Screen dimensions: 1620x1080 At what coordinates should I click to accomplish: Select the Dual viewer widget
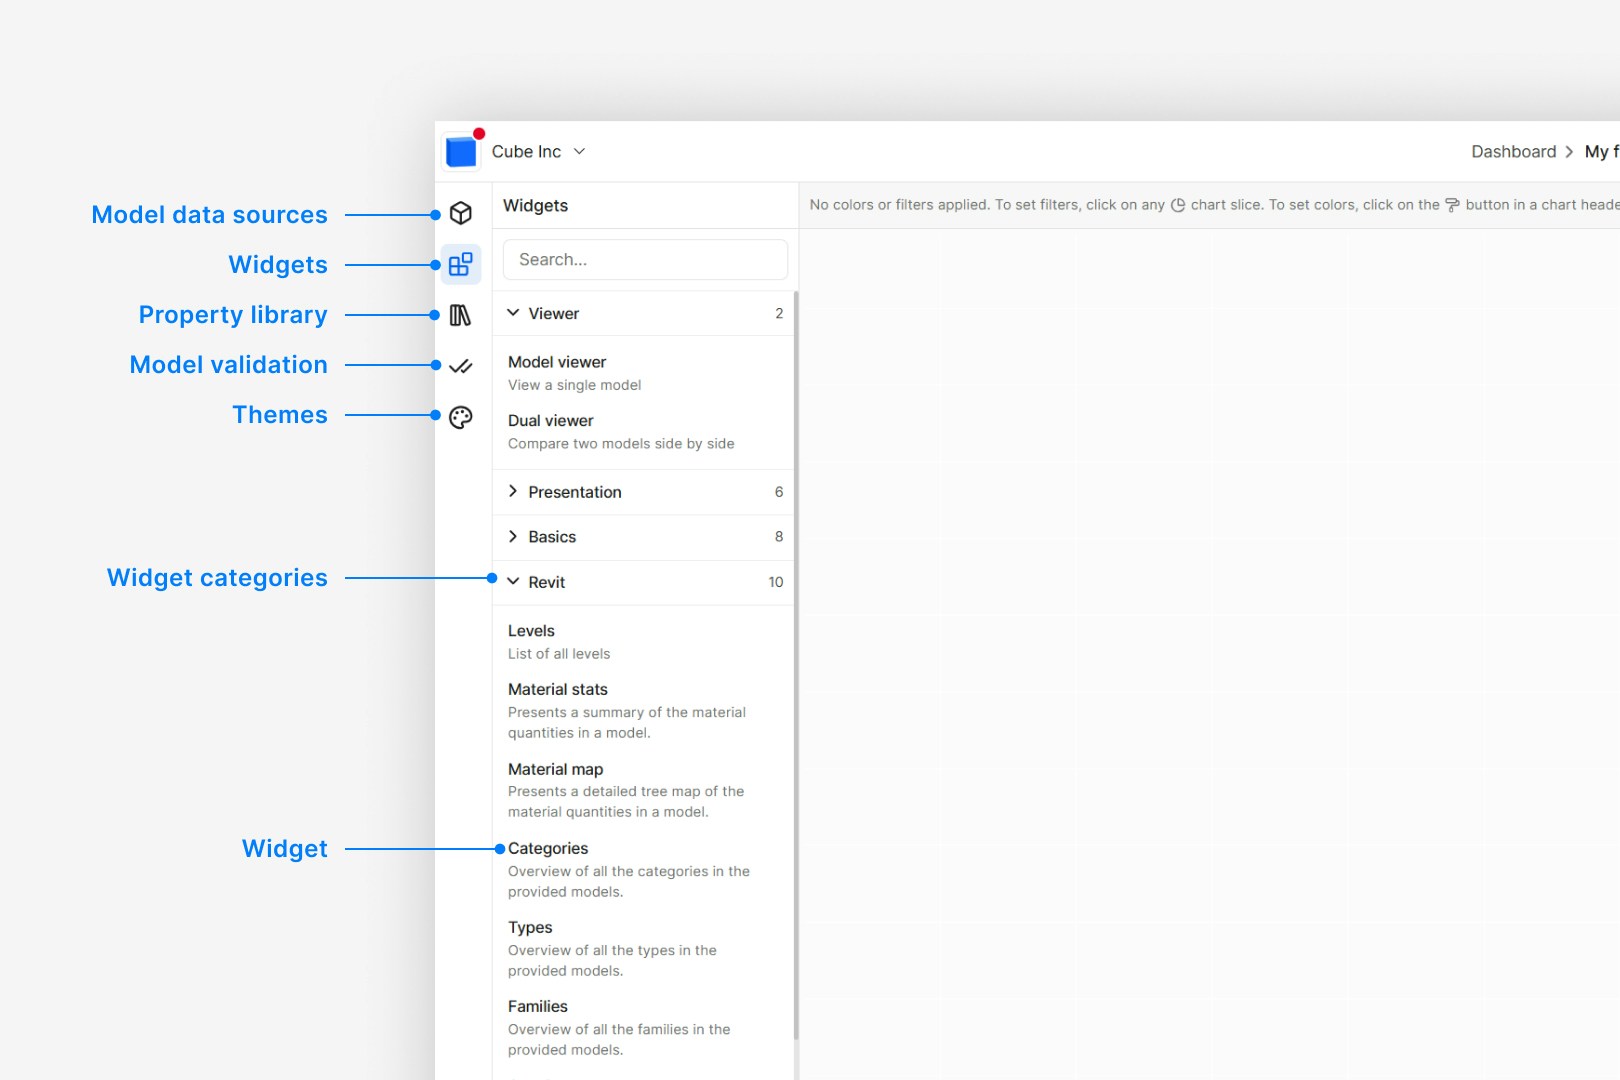pos(645,432)
